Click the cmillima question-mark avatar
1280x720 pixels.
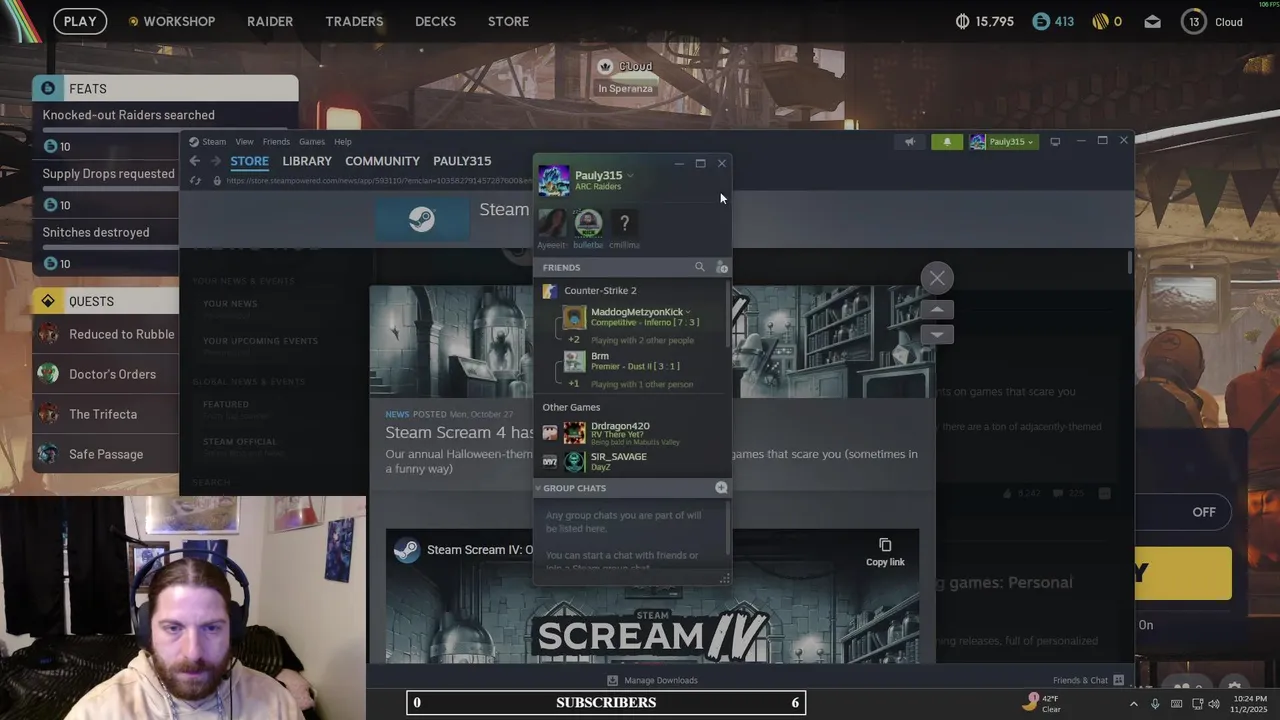click(x=624, y=223)
